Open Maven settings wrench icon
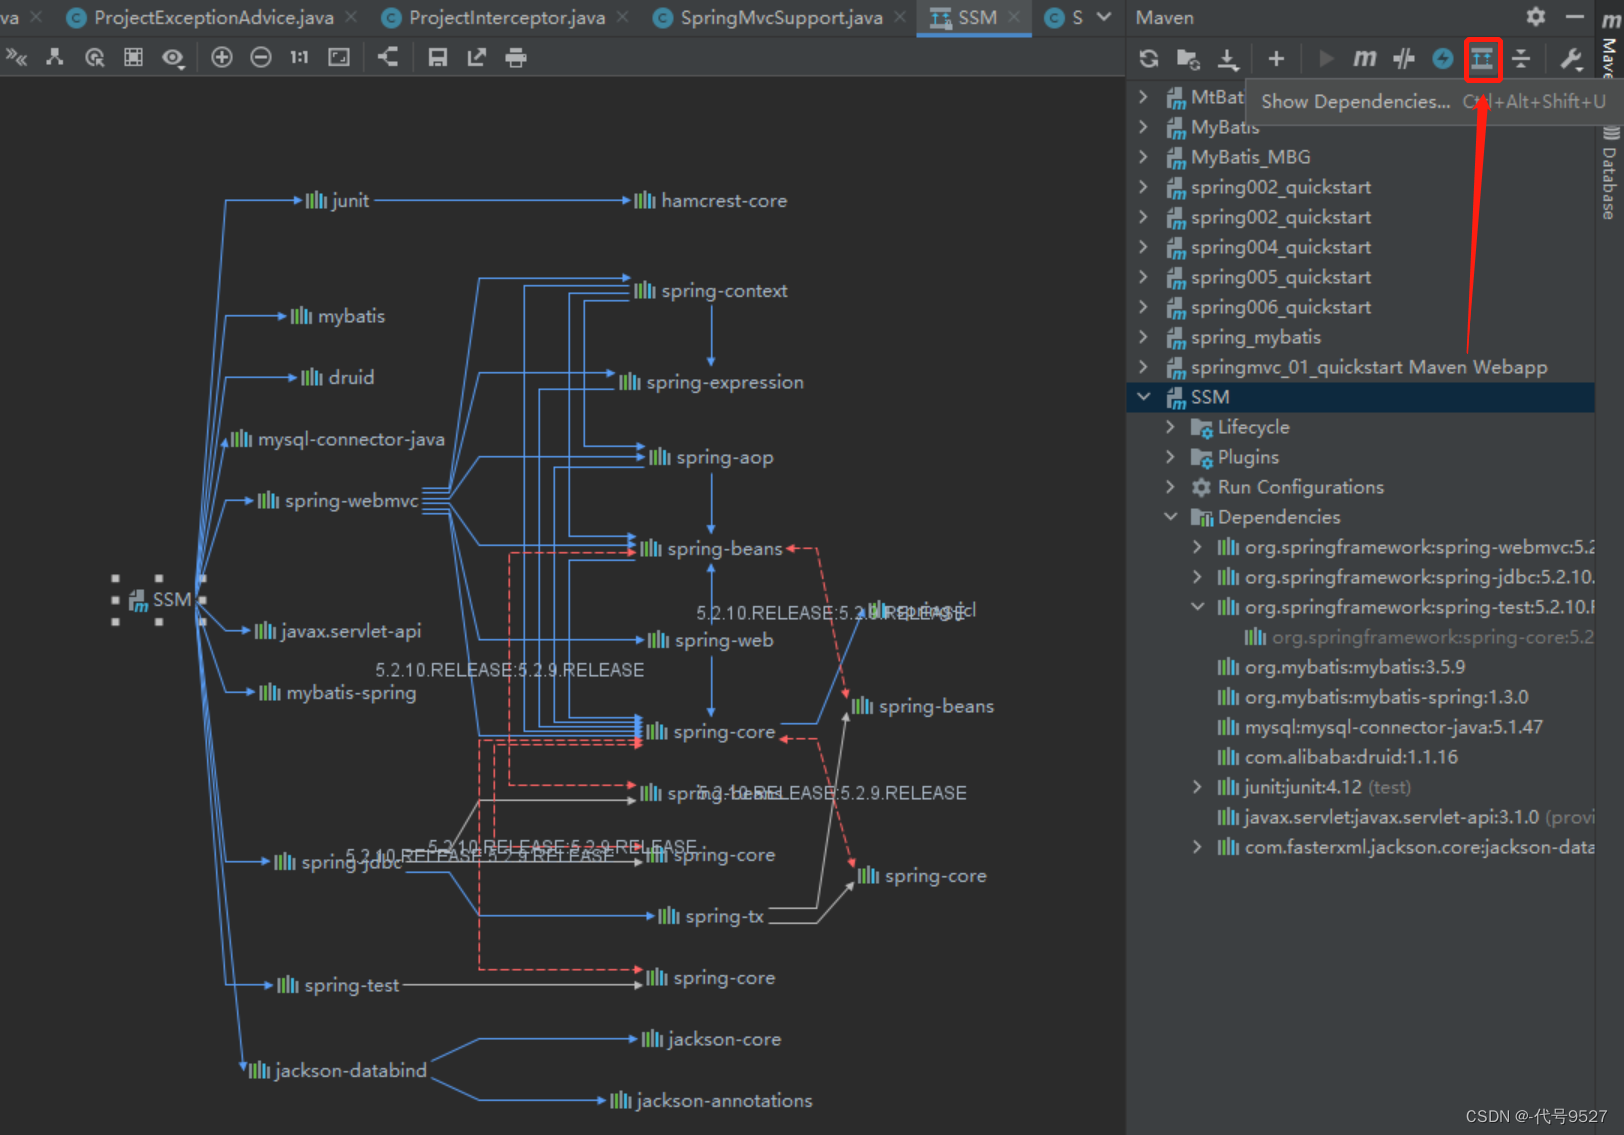The width and height of the screenshot is (1624, 1135). (x=1571, y=59)
